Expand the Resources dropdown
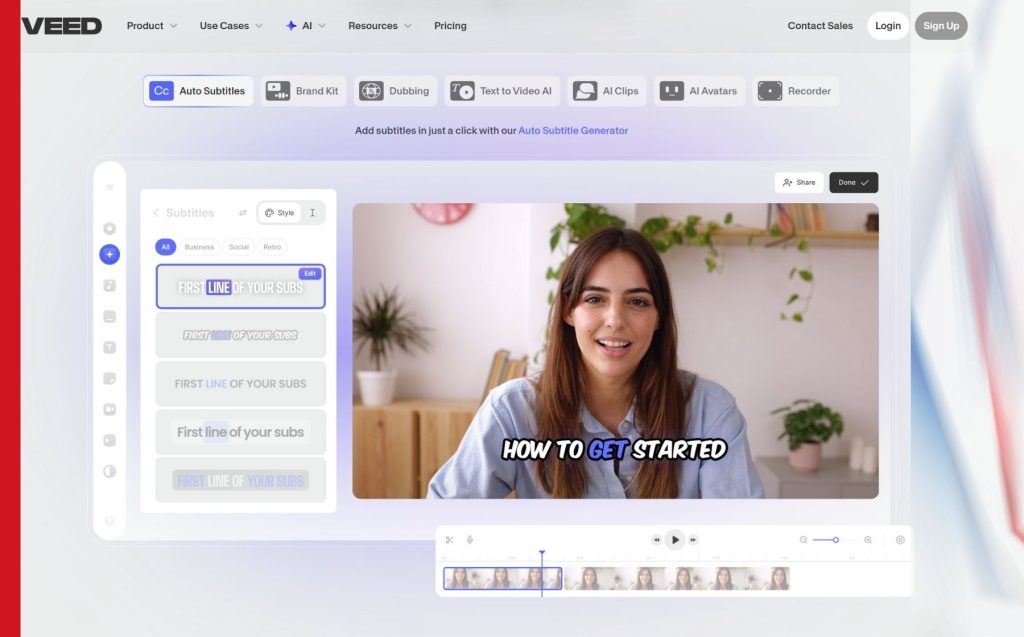This screenshot has height=637, width=1024. [379, 25]
